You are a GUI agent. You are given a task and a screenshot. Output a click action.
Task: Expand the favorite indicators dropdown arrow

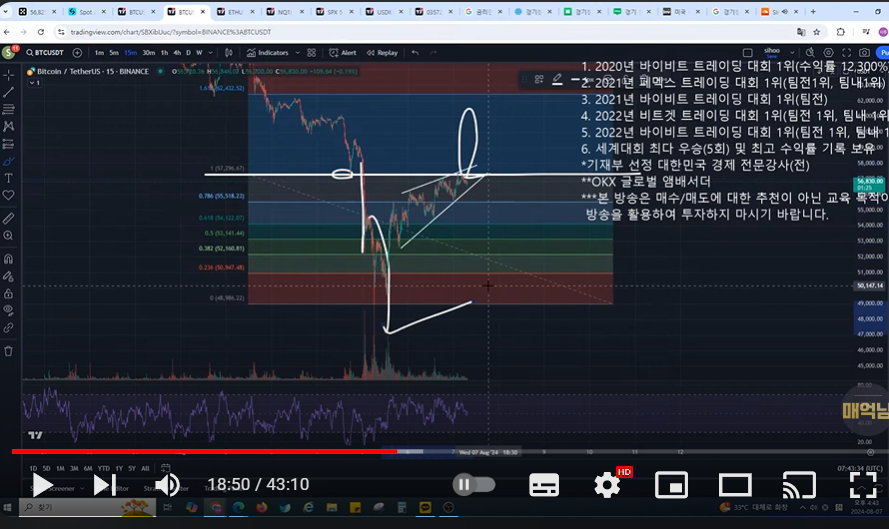click(298, 53)
